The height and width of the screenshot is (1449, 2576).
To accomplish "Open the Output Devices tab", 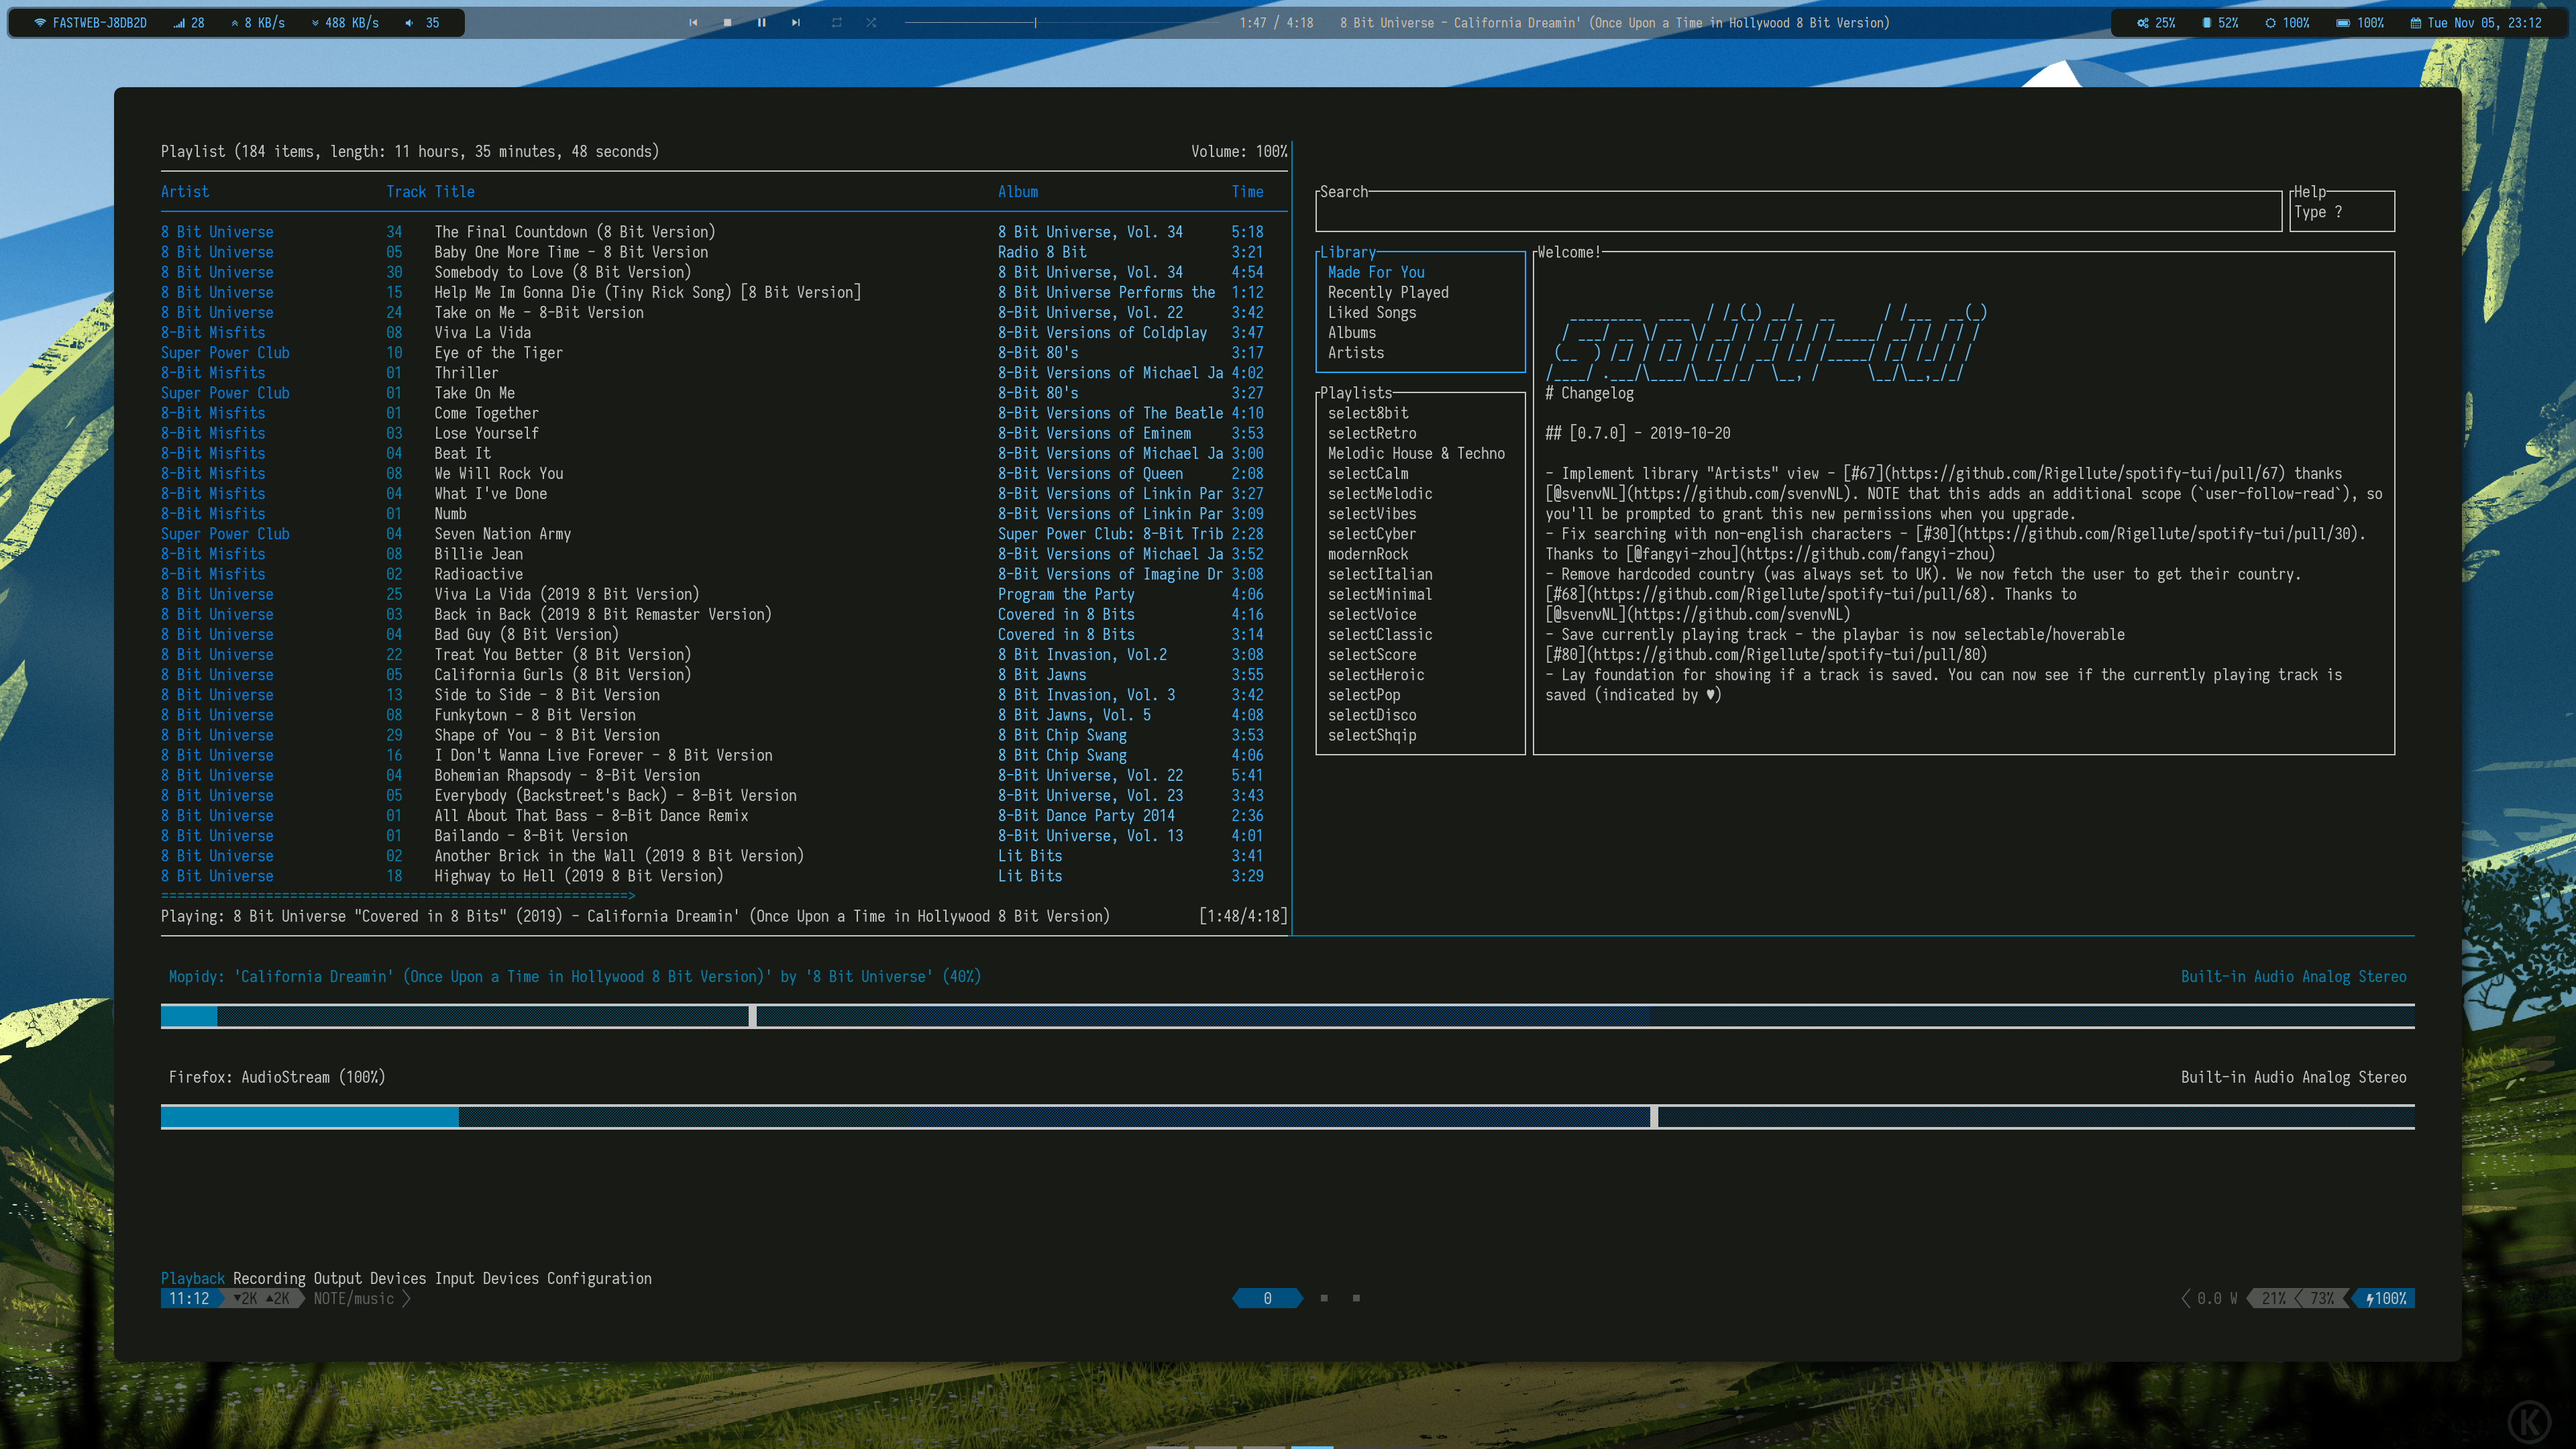I will [x=369, y=1278].
